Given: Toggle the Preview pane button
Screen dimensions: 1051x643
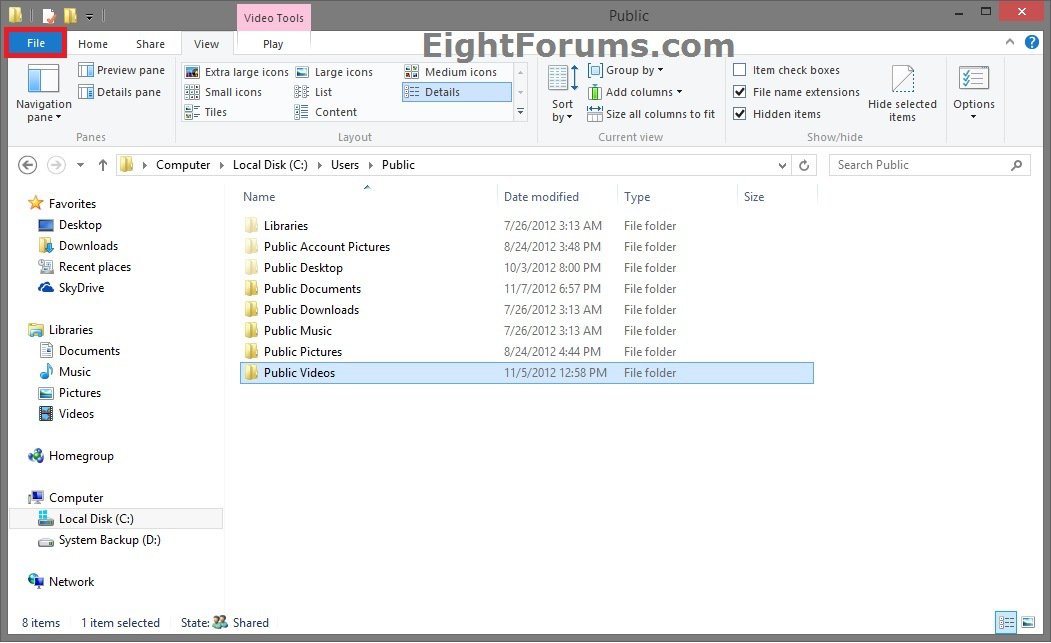Looking at the screenshot, I should click(122, 70).
